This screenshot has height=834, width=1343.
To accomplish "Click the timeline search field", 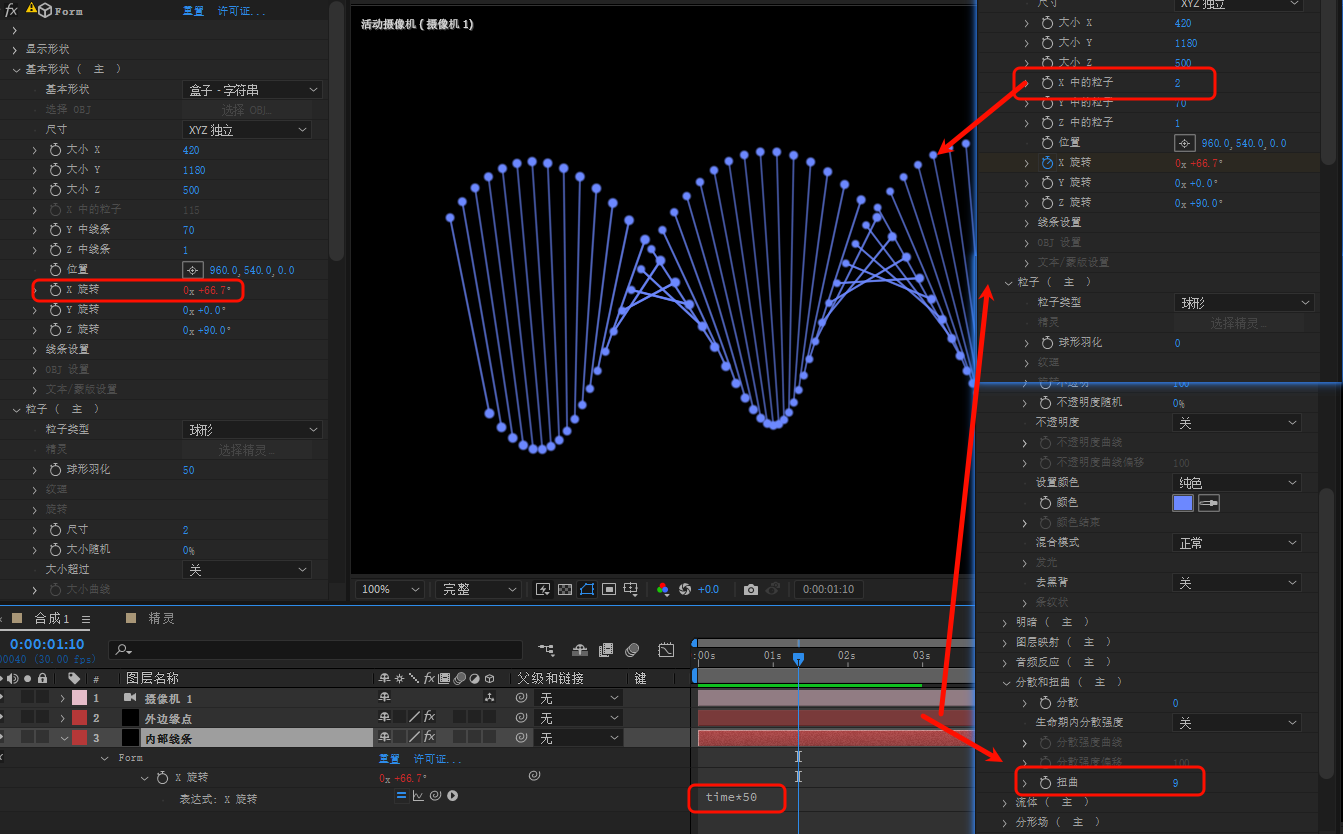I will 315,650.
